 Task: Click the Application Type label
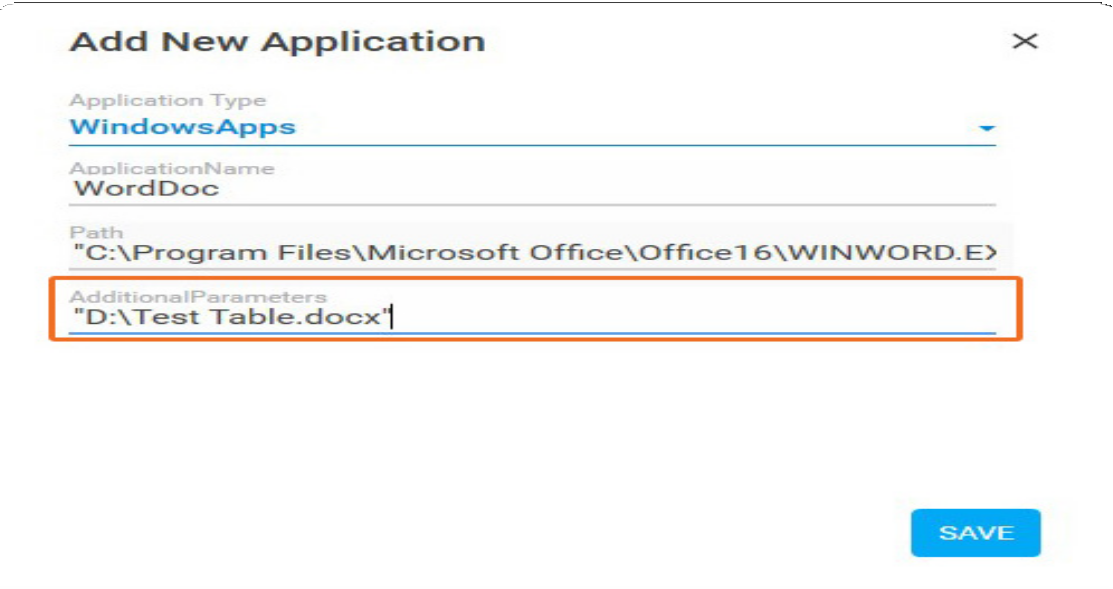click(168, 100)
